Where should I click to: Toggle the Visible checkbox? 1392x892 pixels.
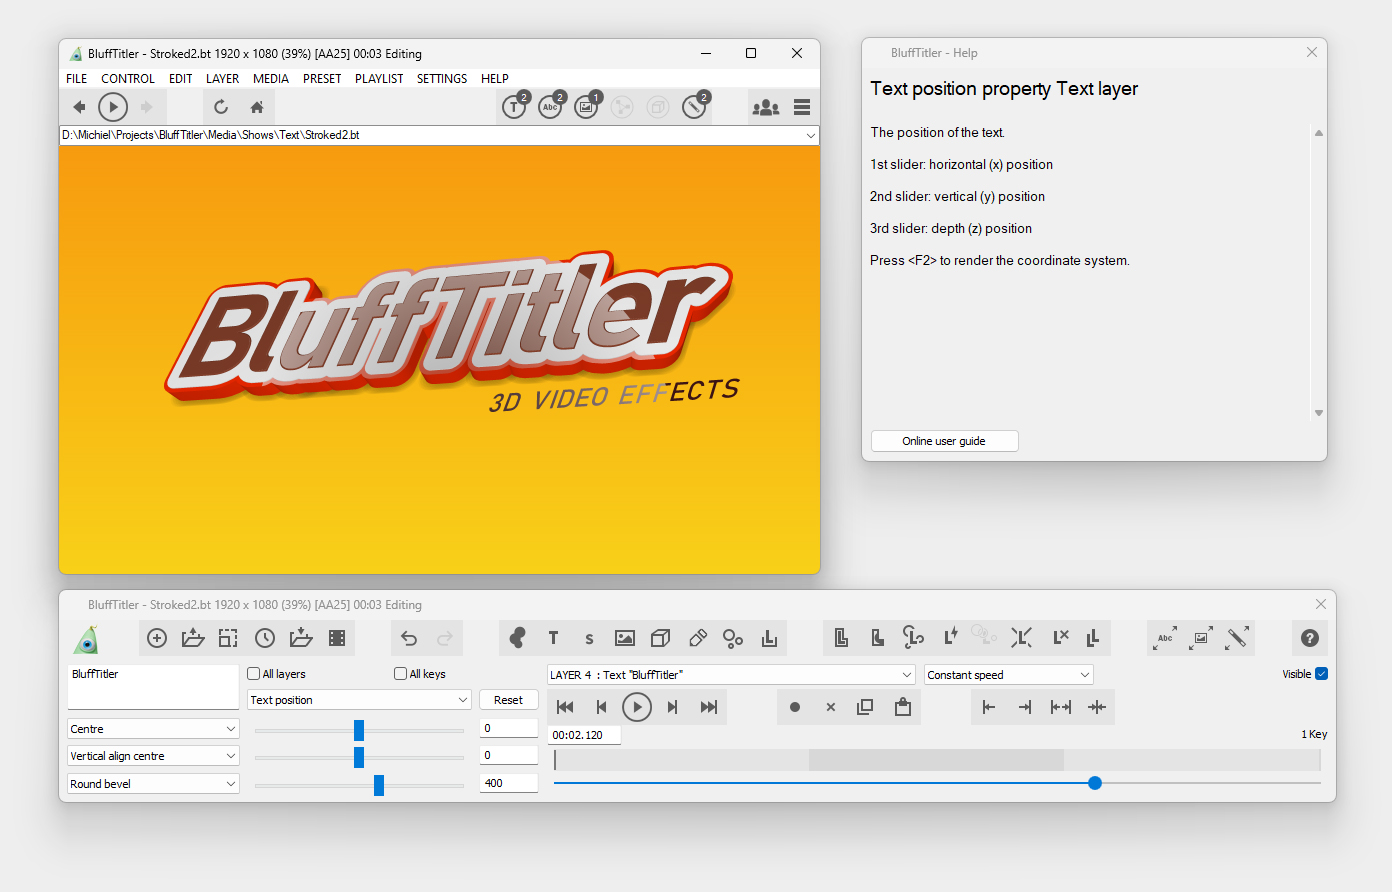[1321, 674]
